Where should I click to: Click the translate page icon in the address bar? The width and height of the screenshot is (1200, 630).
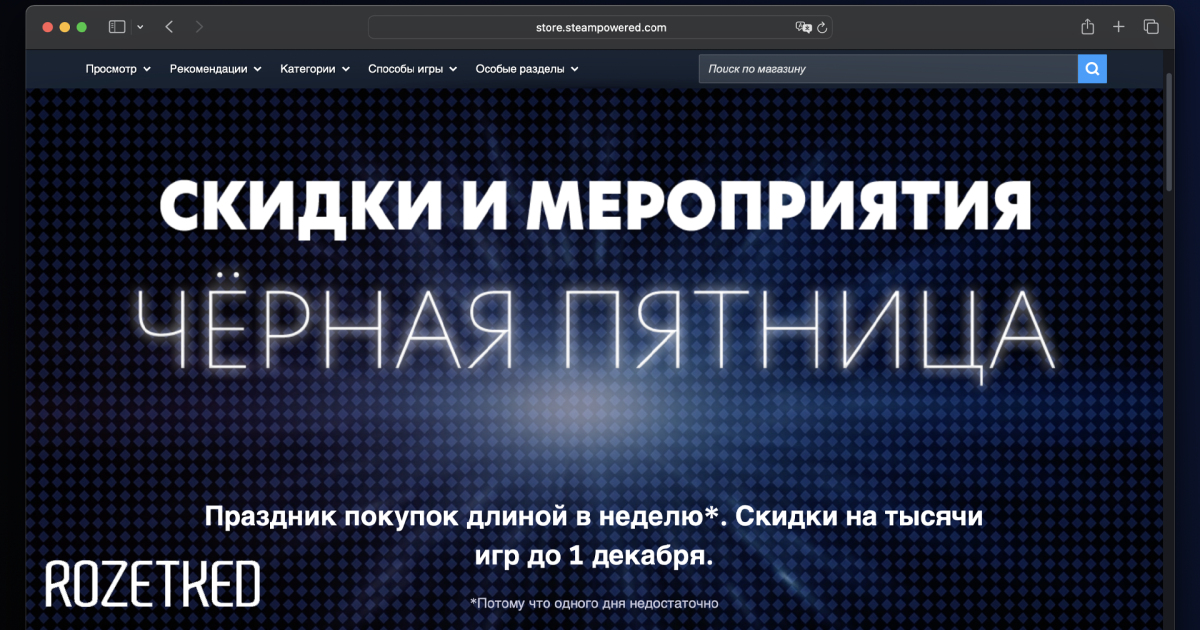click(802, 28)
